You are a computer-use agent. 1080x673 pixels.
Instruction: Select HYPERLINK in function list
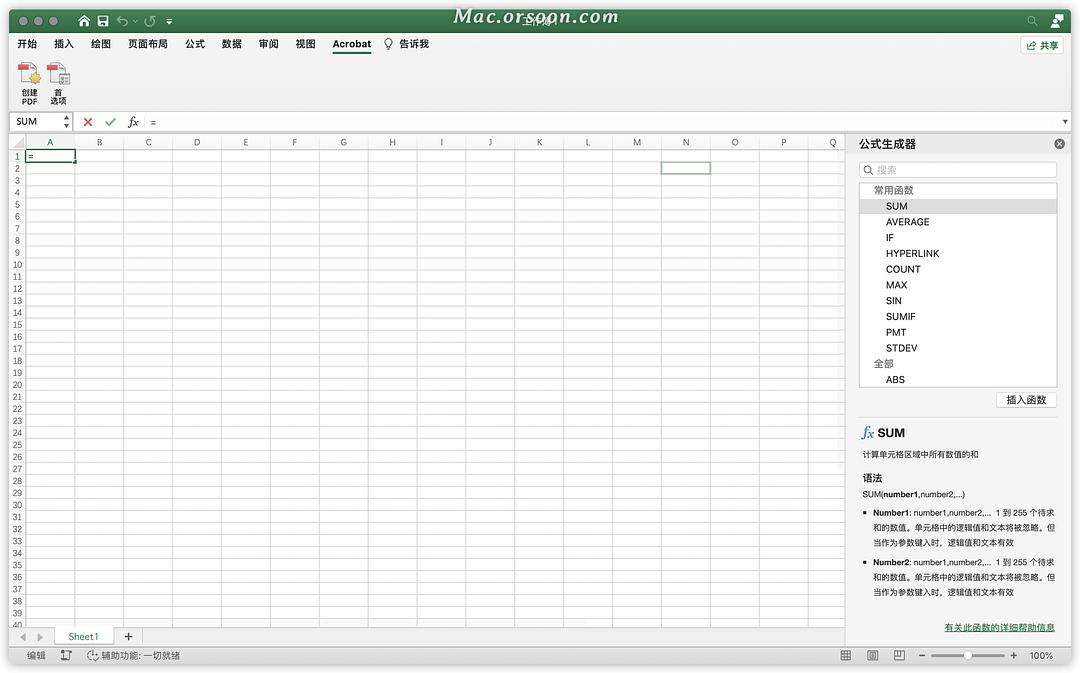[958, 253]
